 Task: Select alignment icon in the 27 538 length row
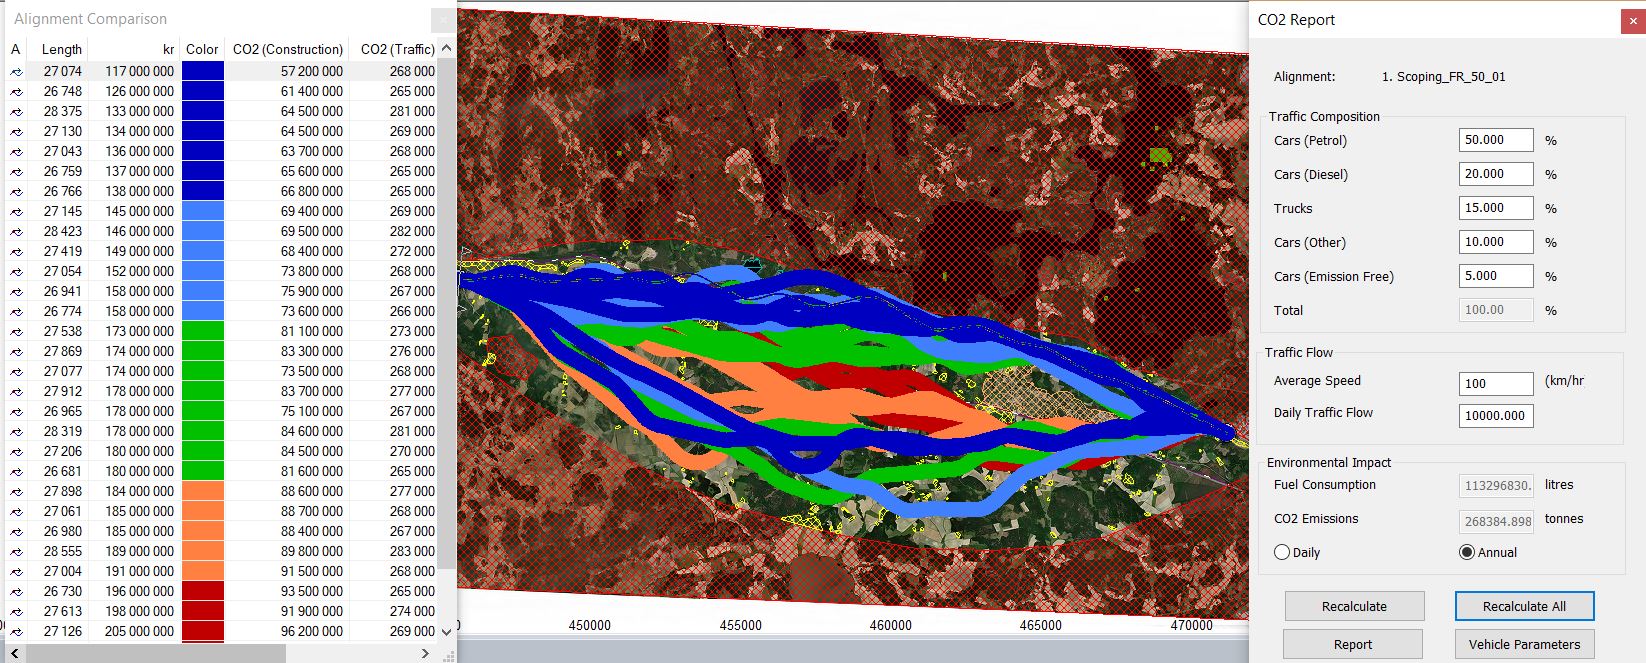click(x=16, y=332)
